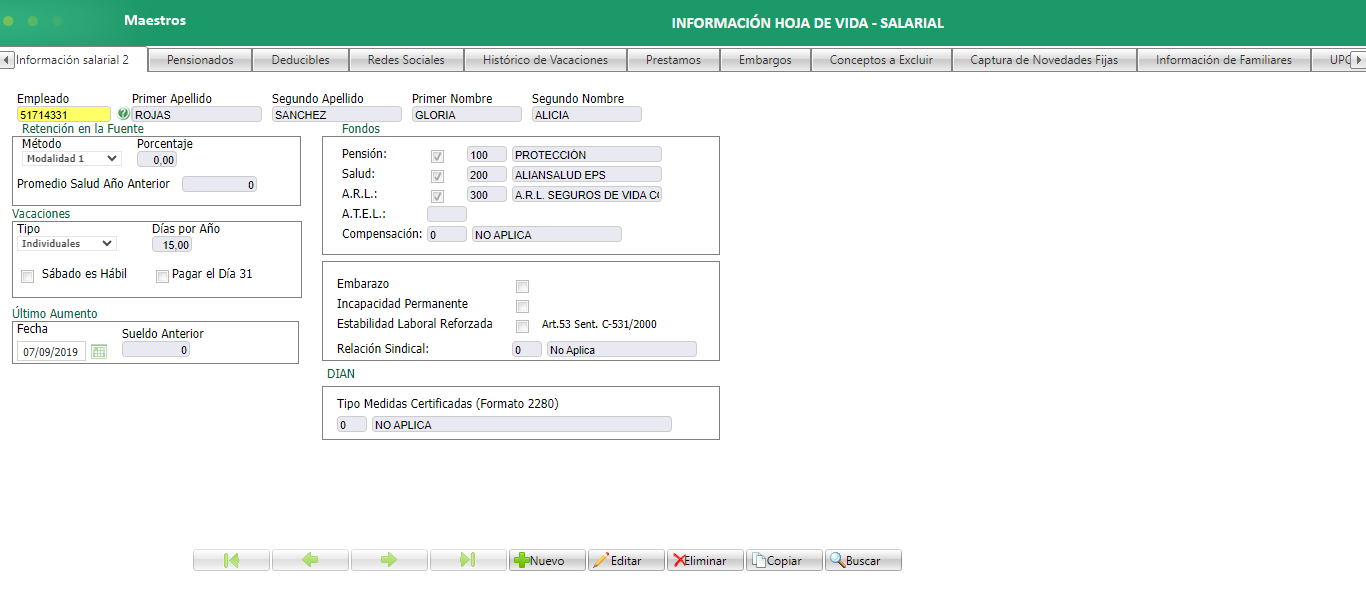Click the Eliminar button
Screen dimensions: 1366x597
click(705, 560)
